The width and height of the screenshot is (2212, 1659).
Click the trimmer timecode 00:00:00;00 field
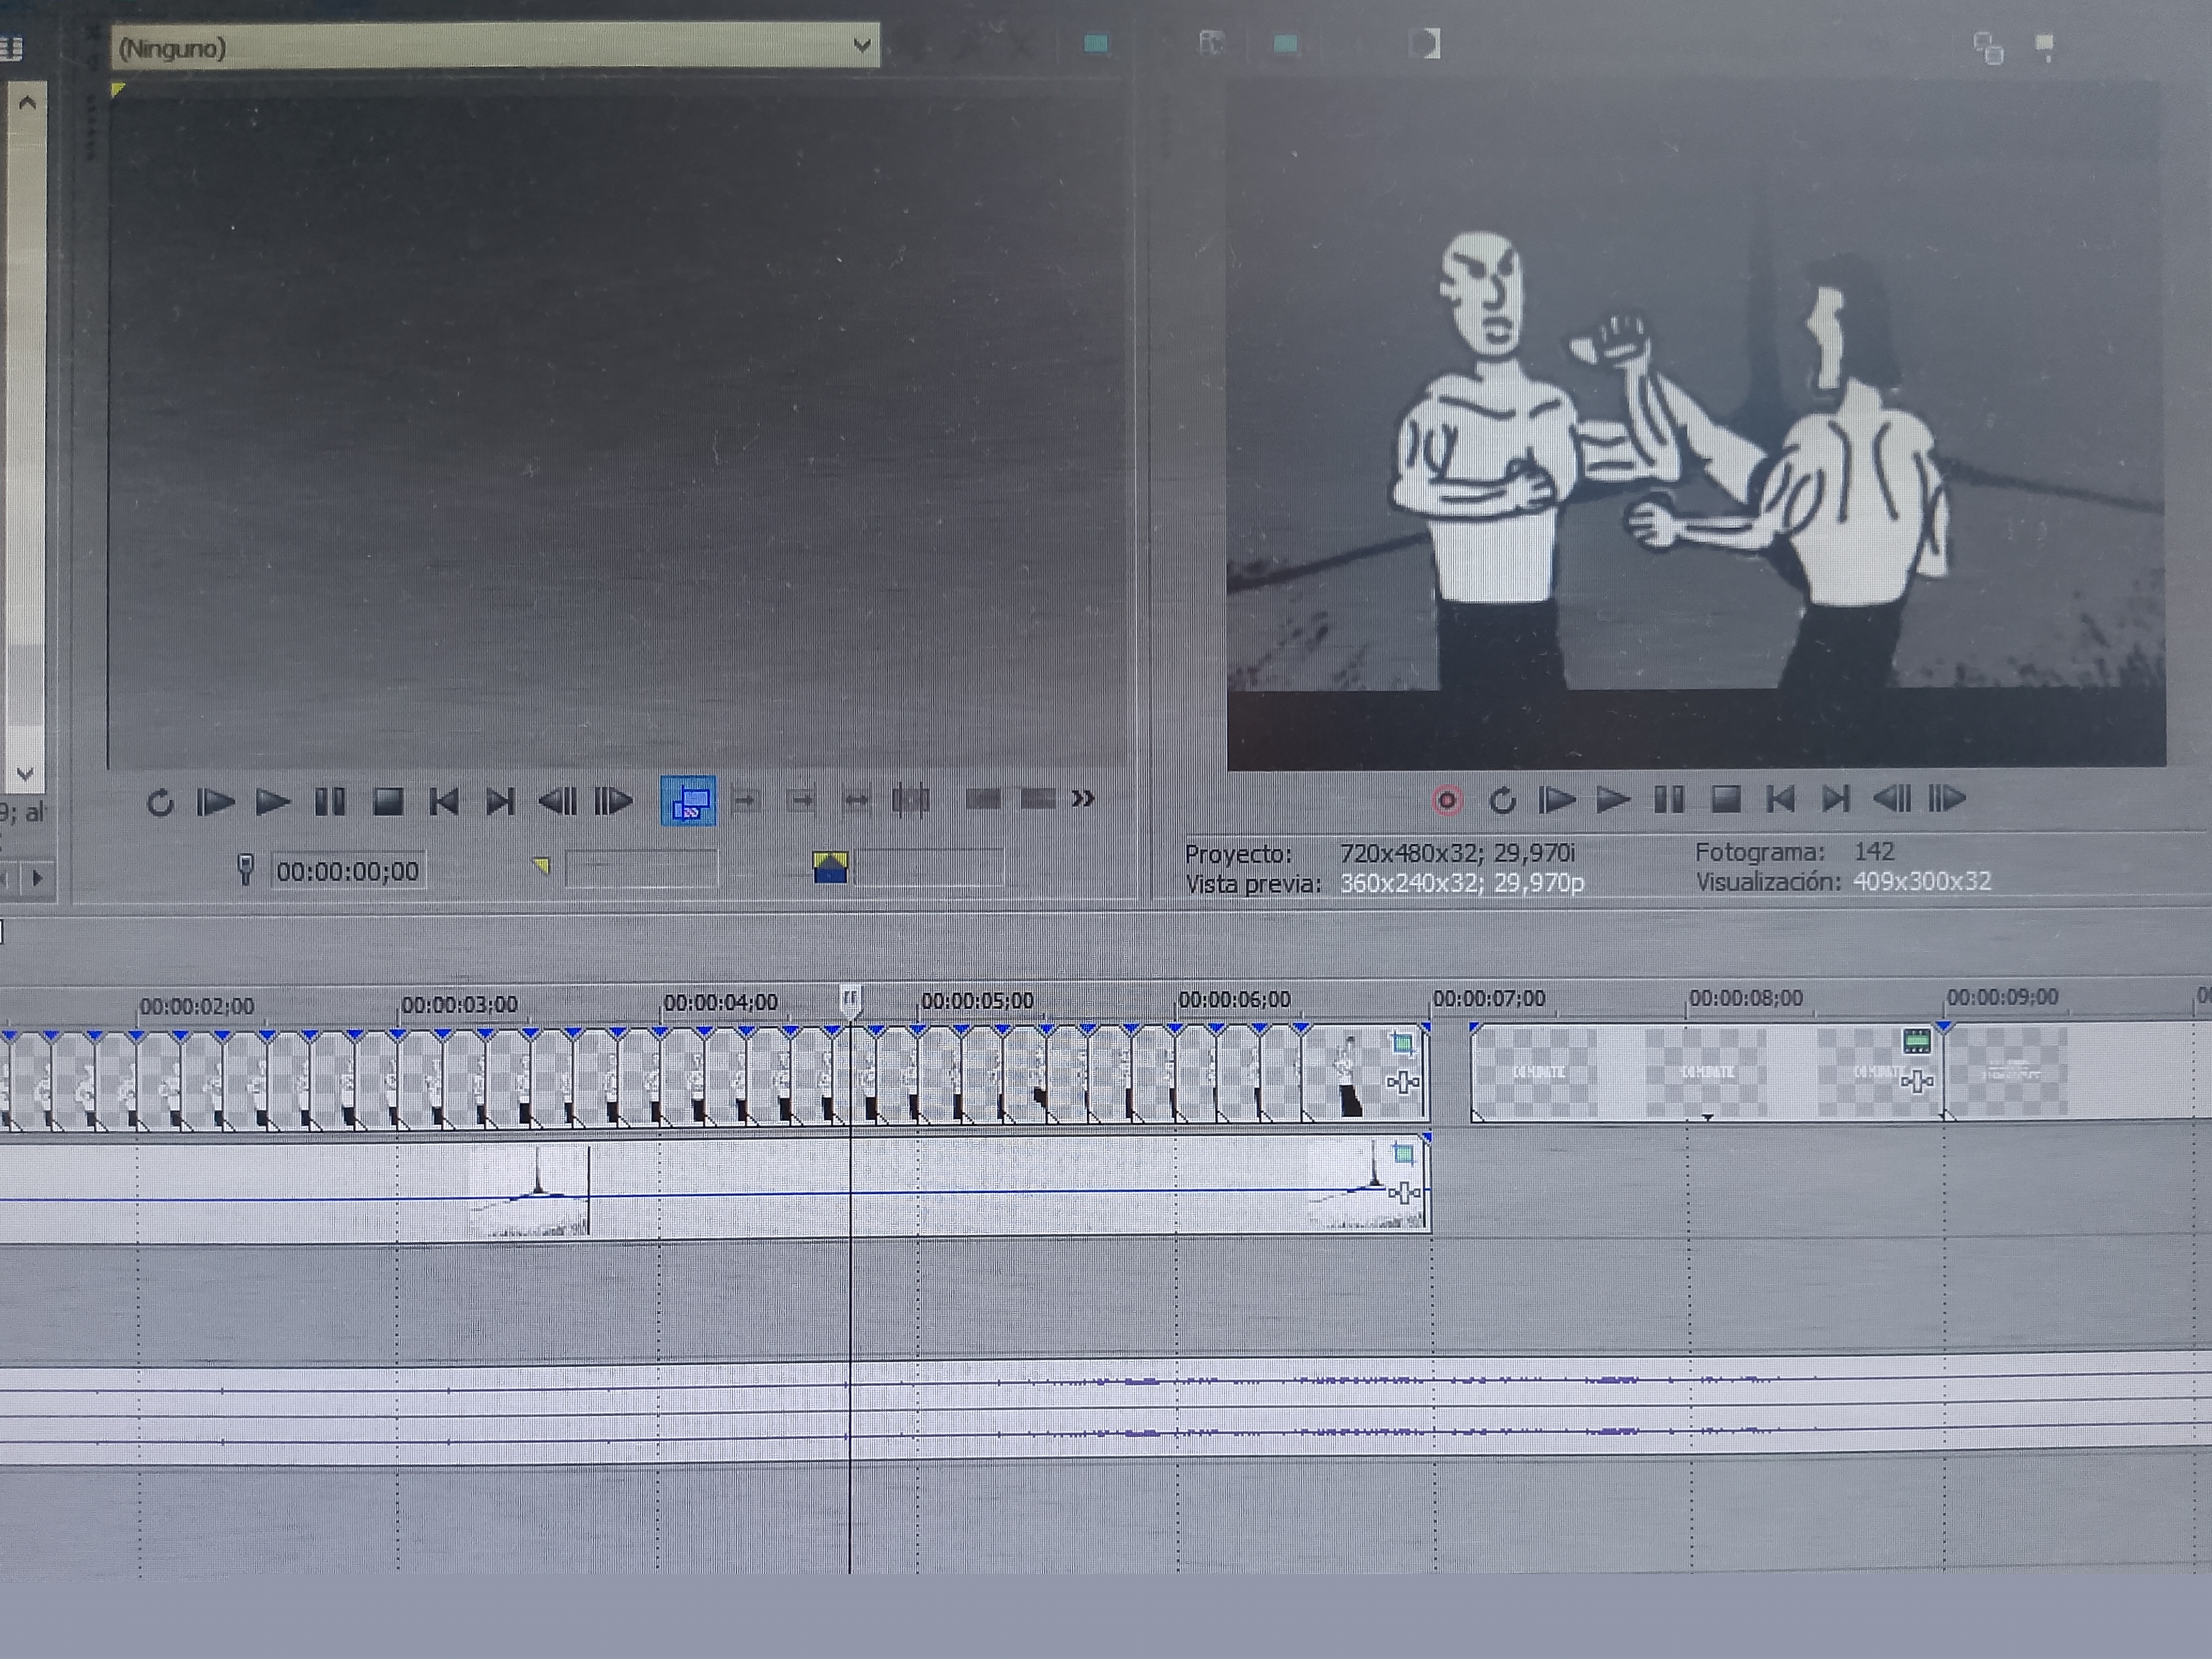click(x=347, y=872)
